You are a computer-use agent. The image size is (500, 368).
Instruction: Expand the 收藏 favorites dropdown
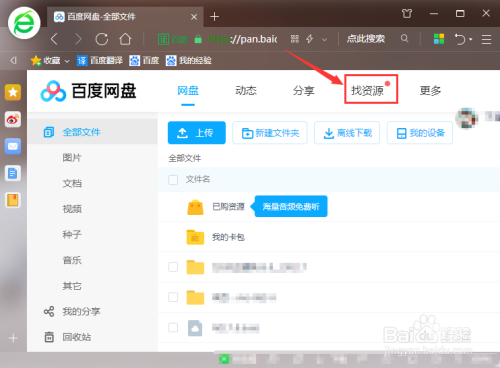pyautogui.click(x=67, y=61)
